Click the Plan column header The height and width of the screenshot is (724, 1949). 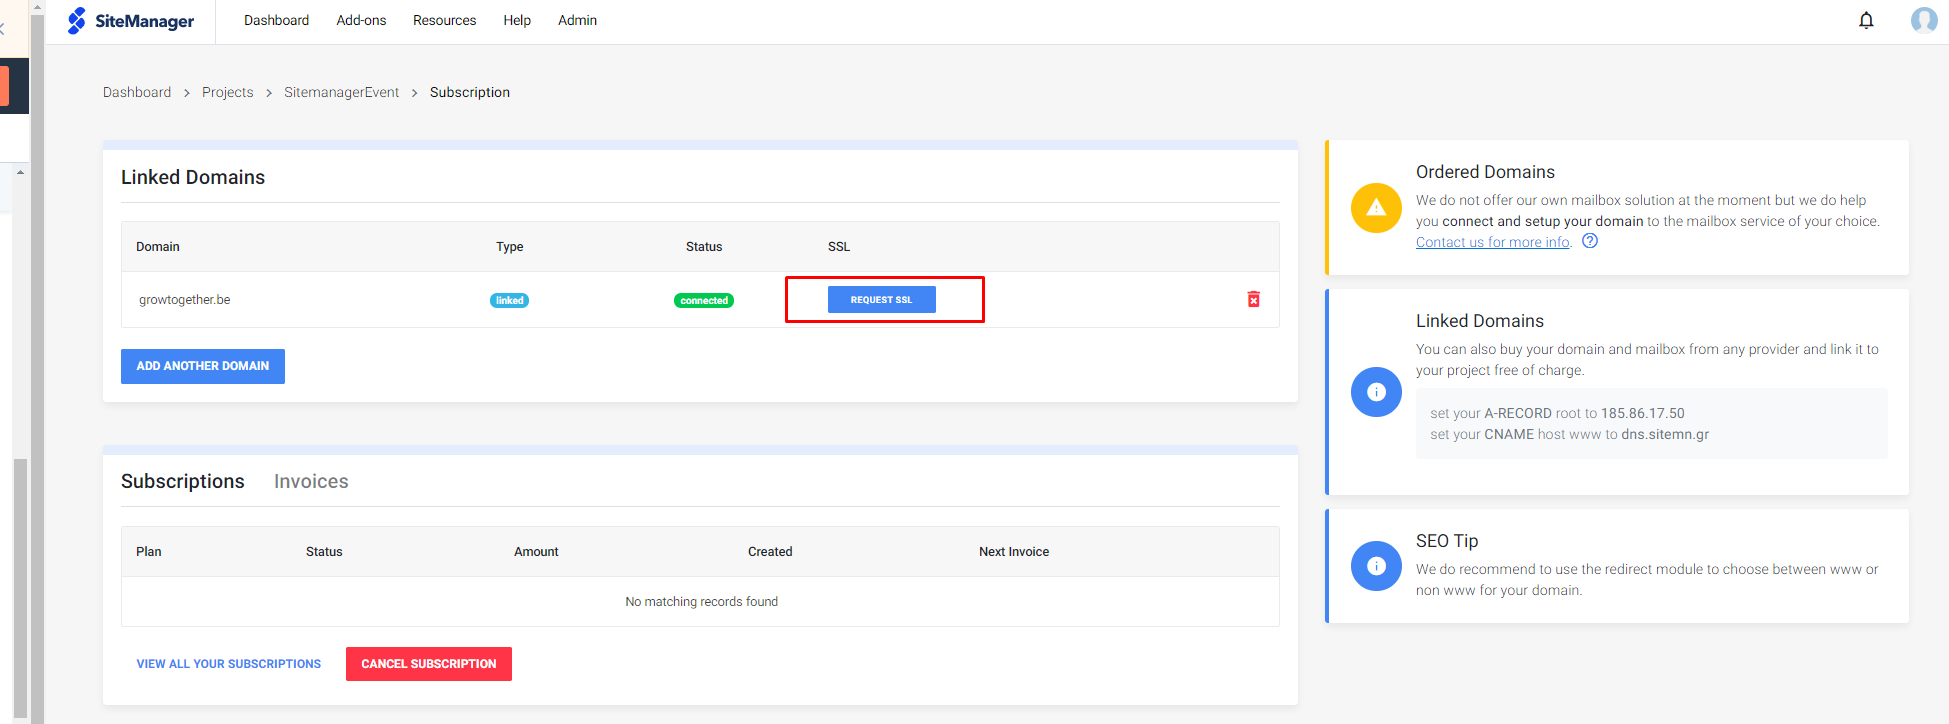click(149, 551)
